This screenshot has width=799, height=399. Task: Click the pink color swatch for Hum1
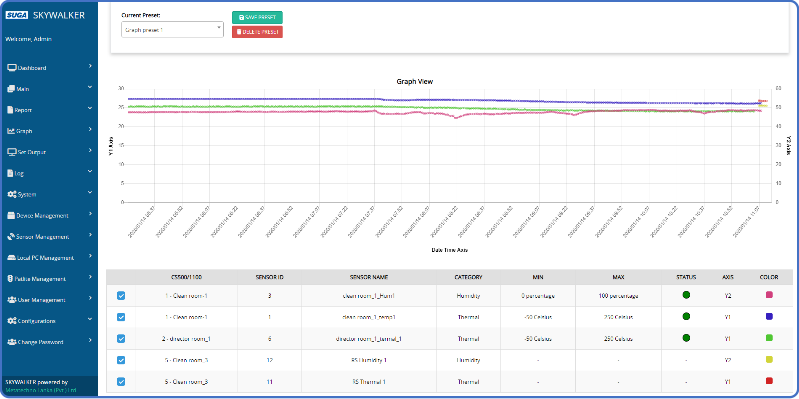tap(769, 295)
